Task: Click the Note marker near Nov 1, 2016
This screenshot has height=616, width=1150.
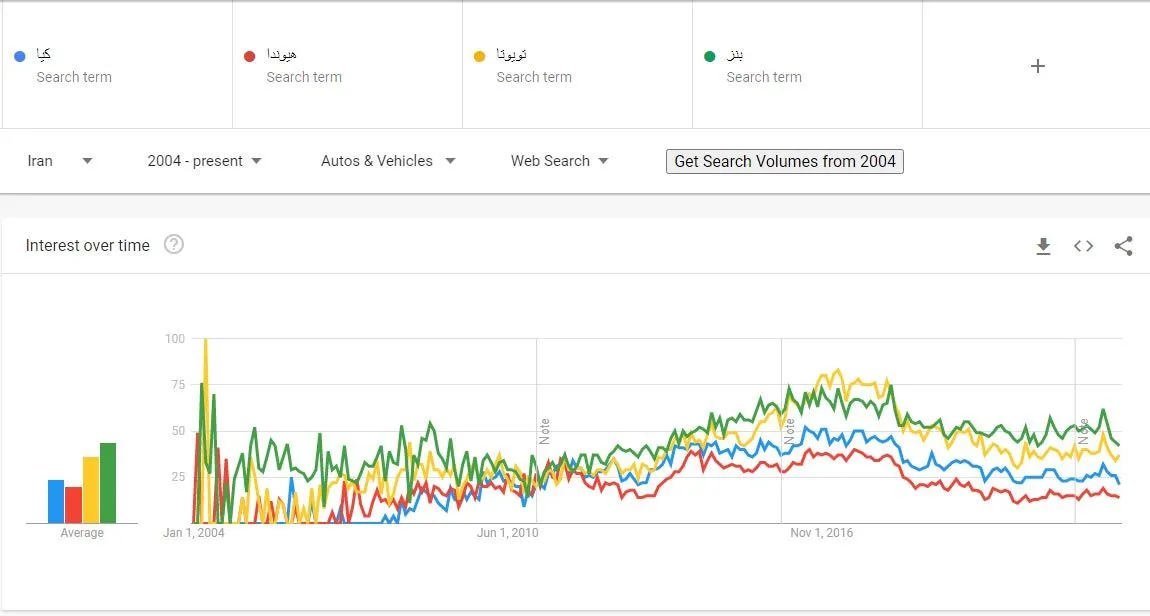Action: (x=789, y=431)
